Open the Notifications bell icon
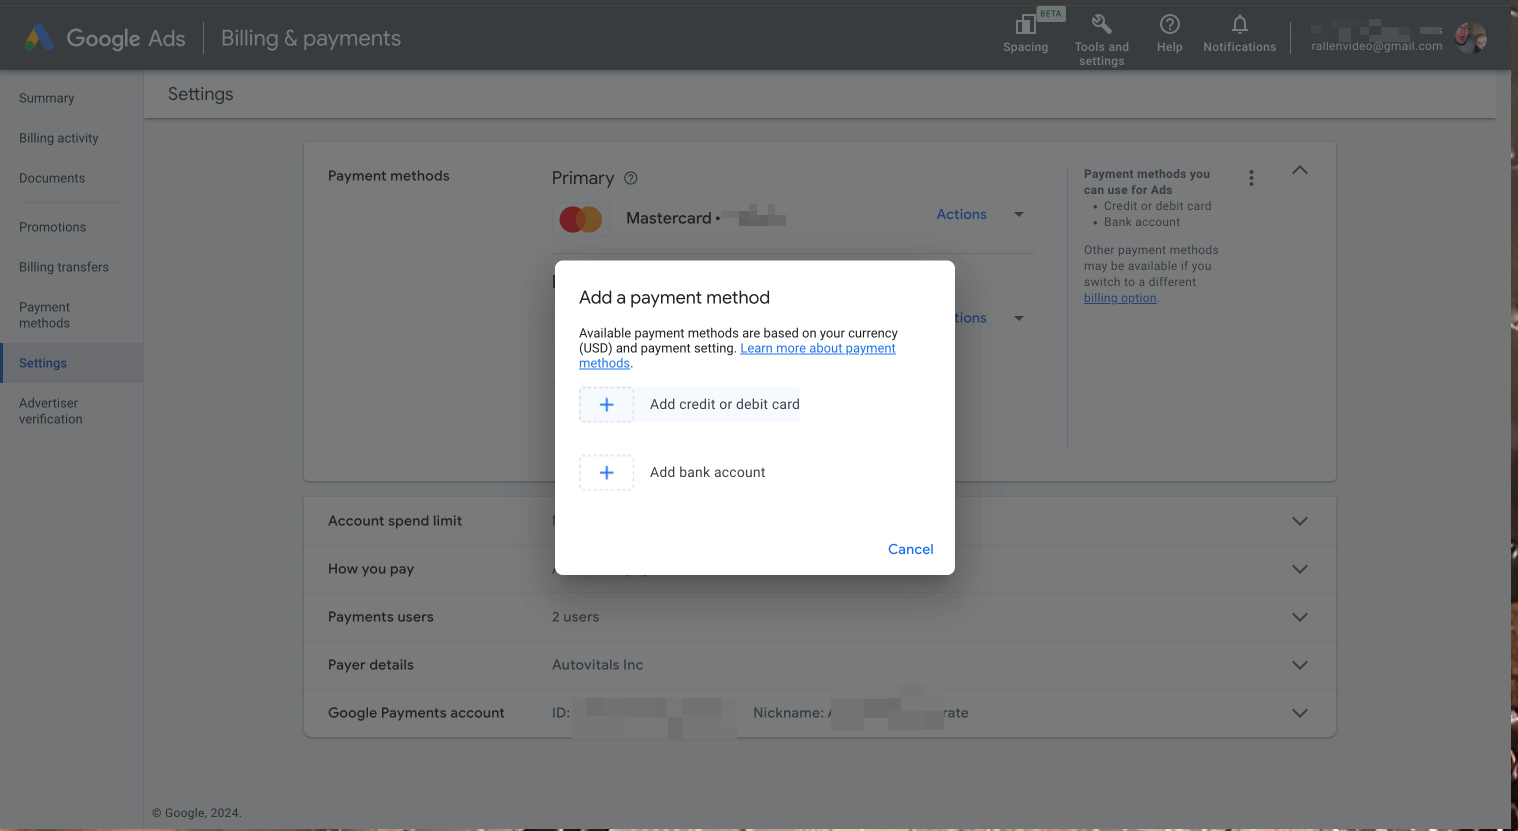This screenshot has width=1518, height=831. coord(1239,24)
